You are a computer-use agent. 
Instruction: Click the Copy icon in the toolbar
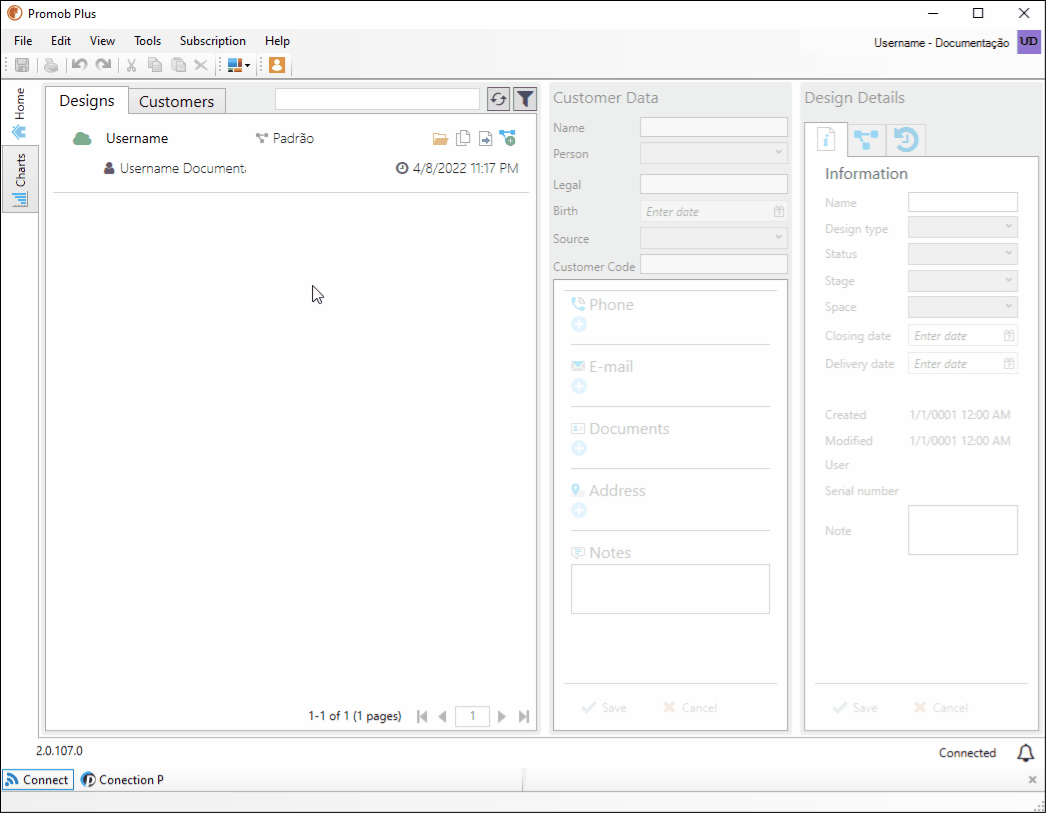tap(155, 65)
